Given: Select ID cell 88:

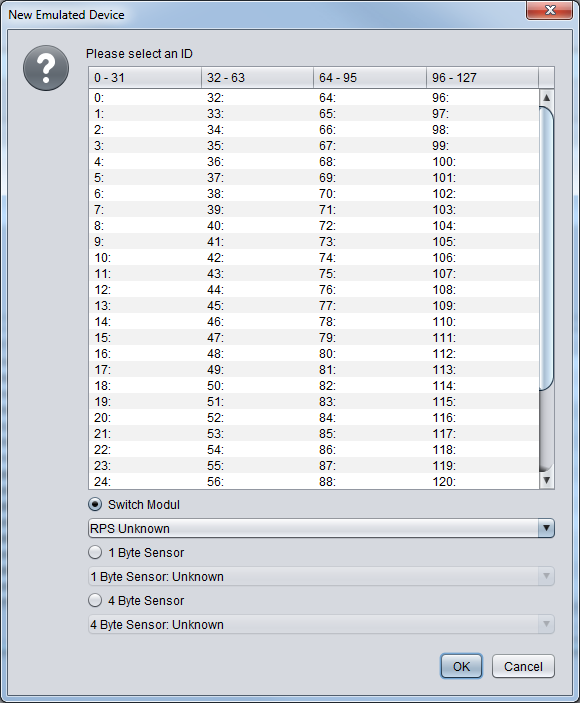Looking at the screenshot, I should (x=370, y=482).
